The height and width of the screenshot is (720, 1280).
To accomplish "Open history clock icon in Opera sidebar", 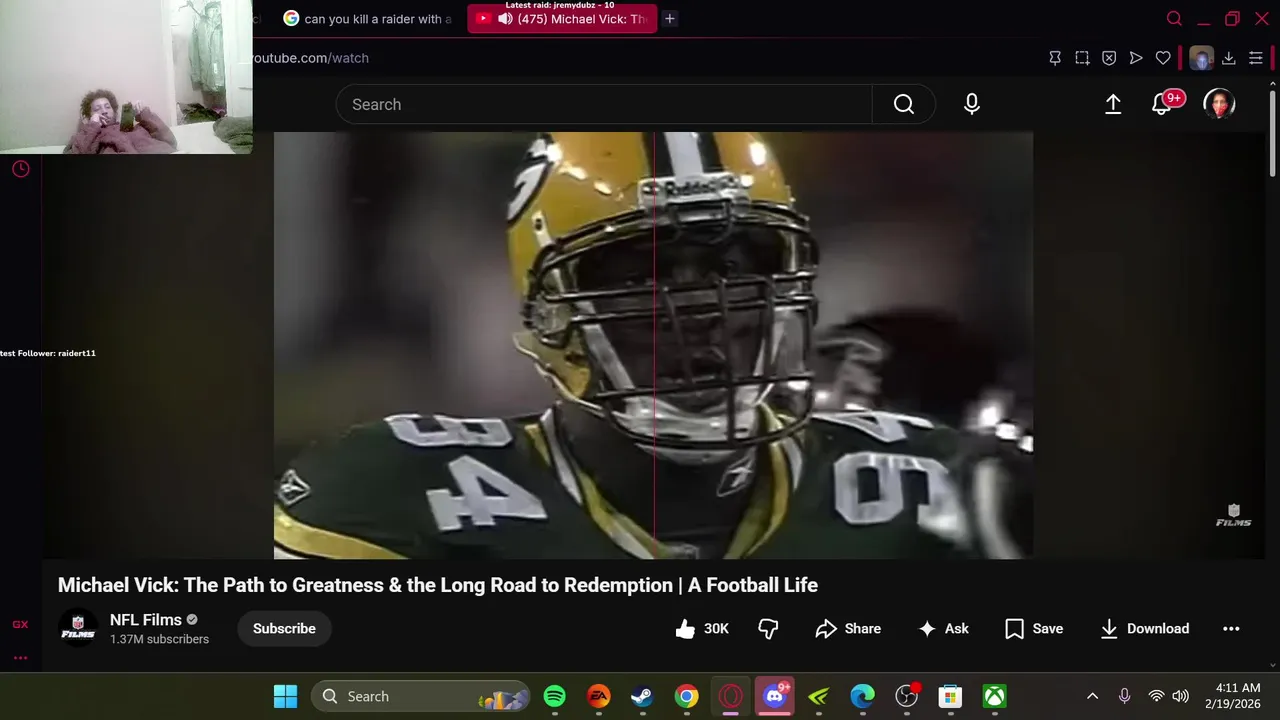I will pyautogui.click(x=20, y=169).
